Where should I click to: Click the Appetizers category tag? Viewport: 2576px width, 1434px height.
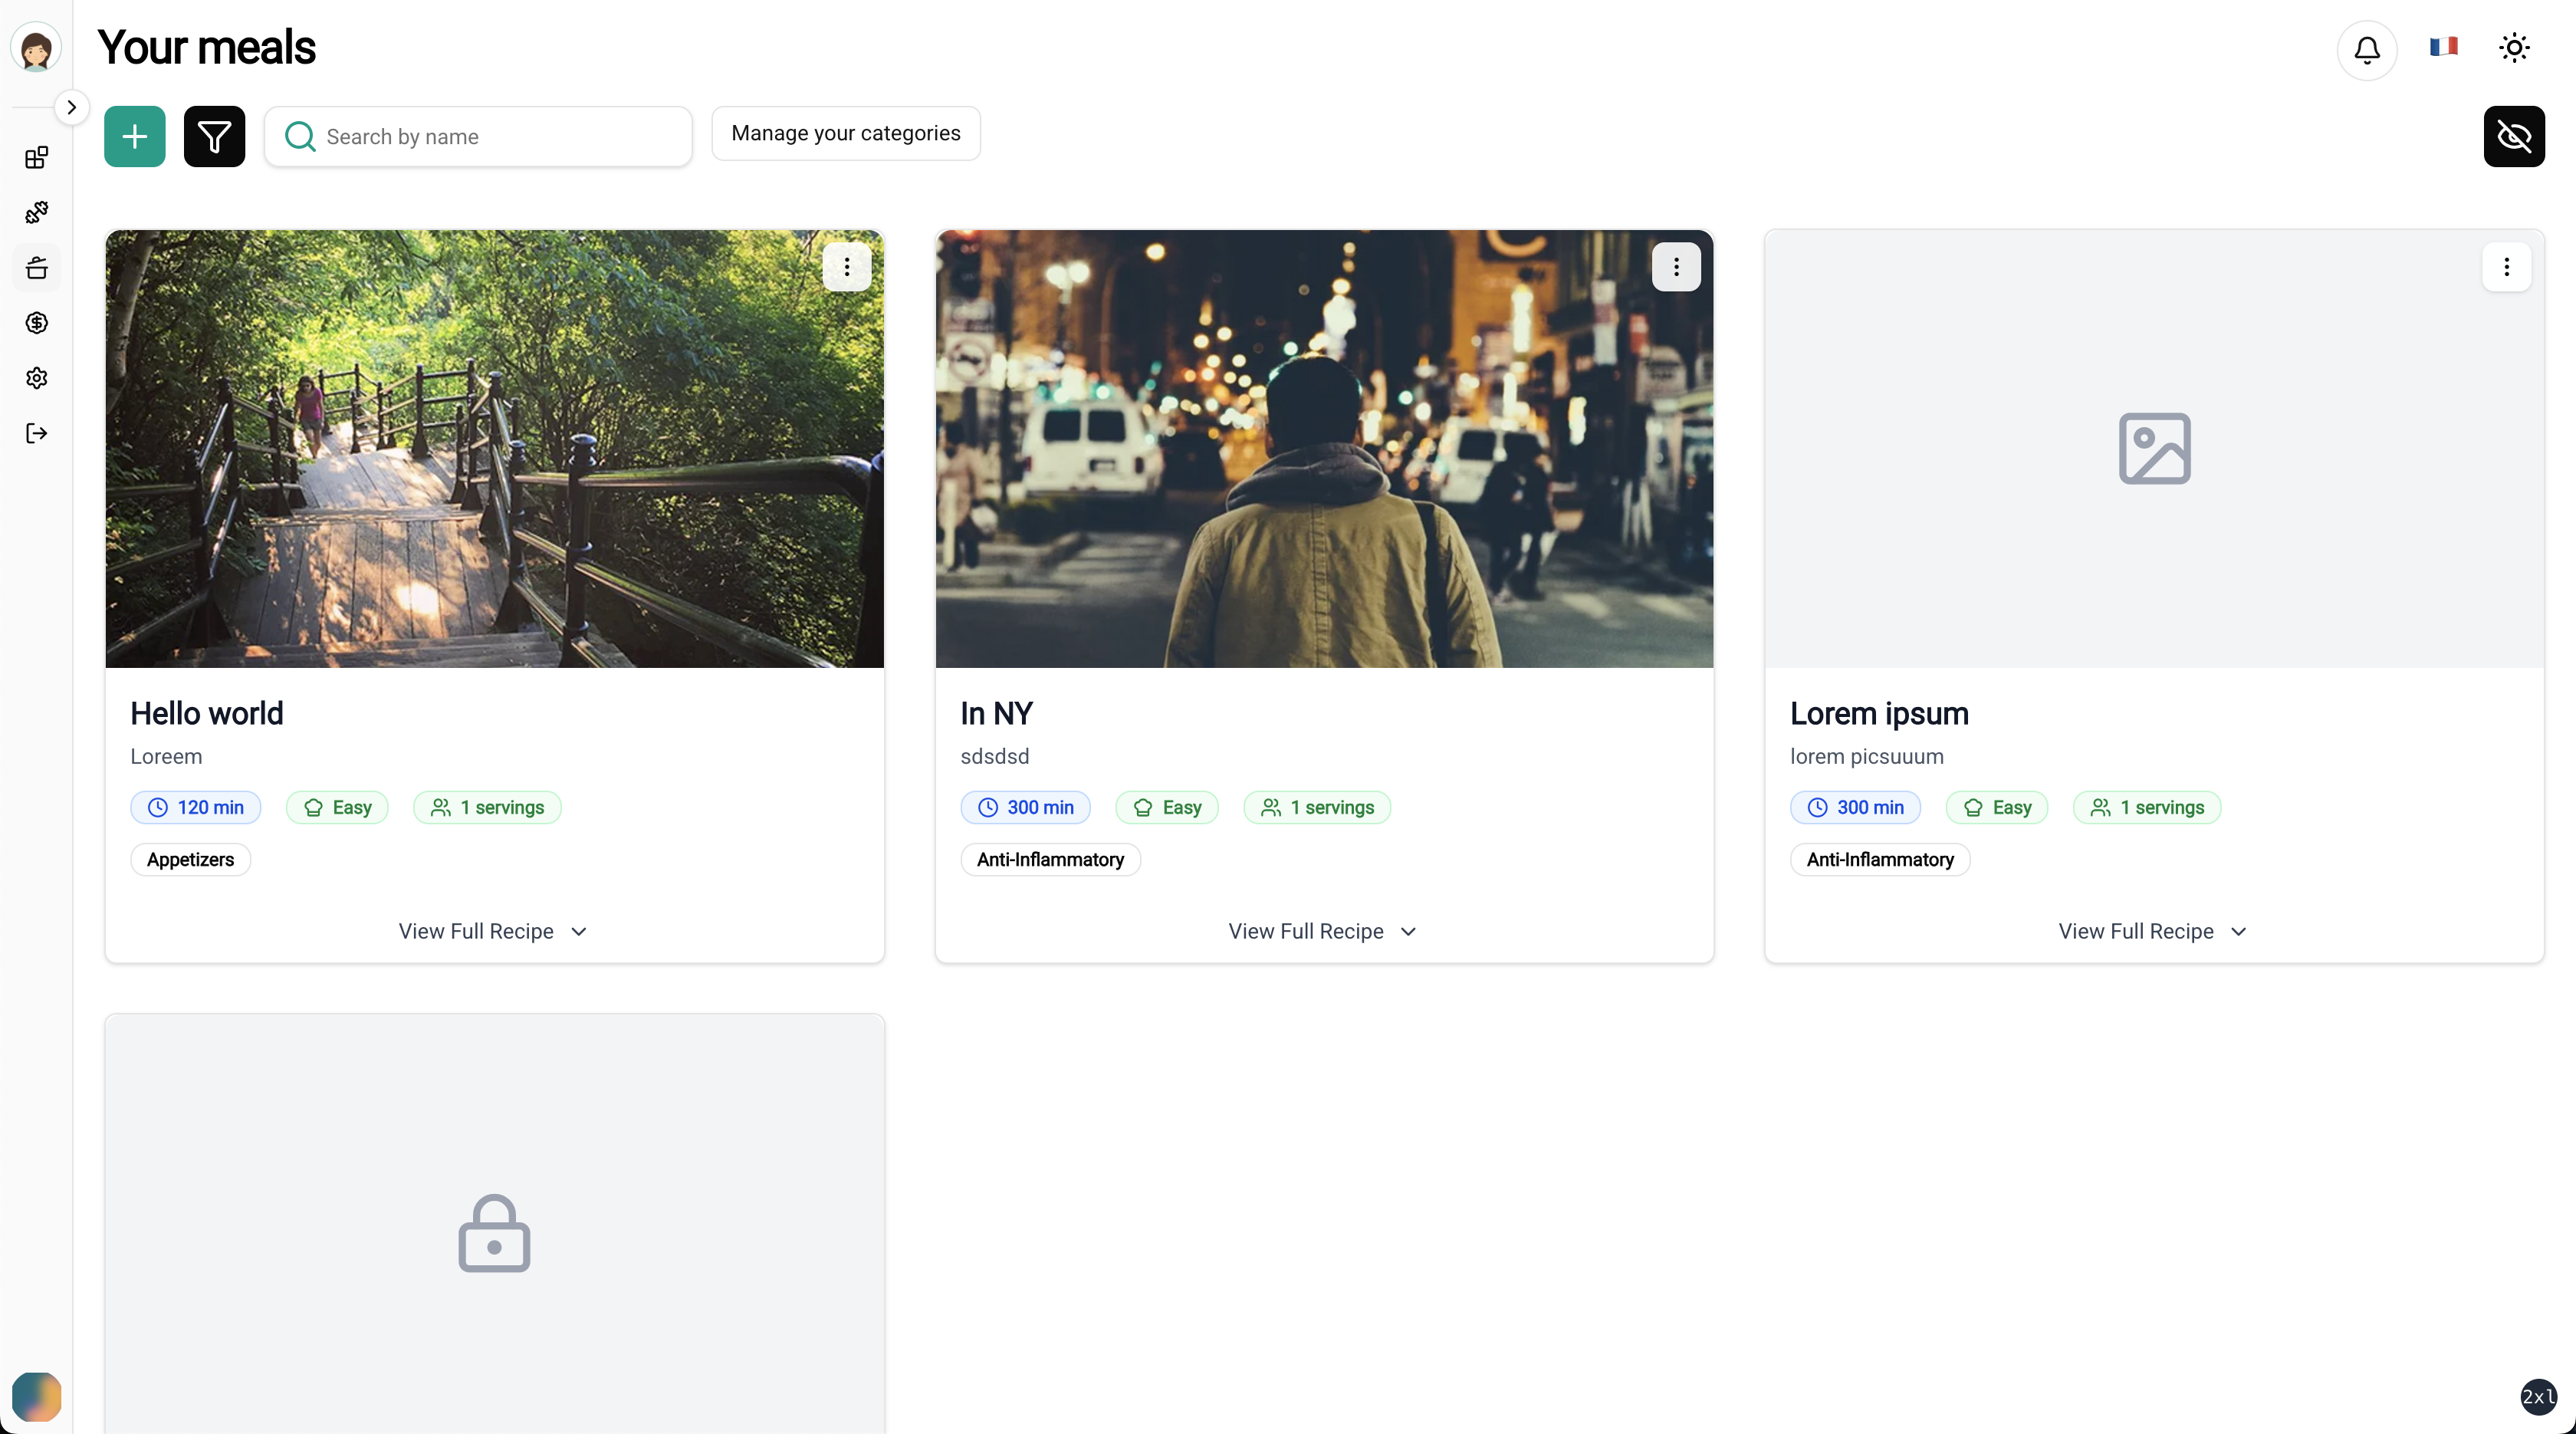pos(190,859)
